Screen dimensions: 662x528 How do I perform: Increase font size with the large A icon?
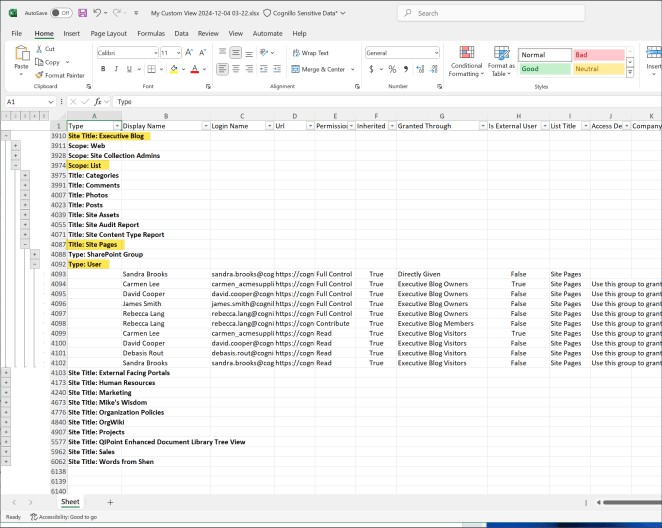[x=189, y=53]
